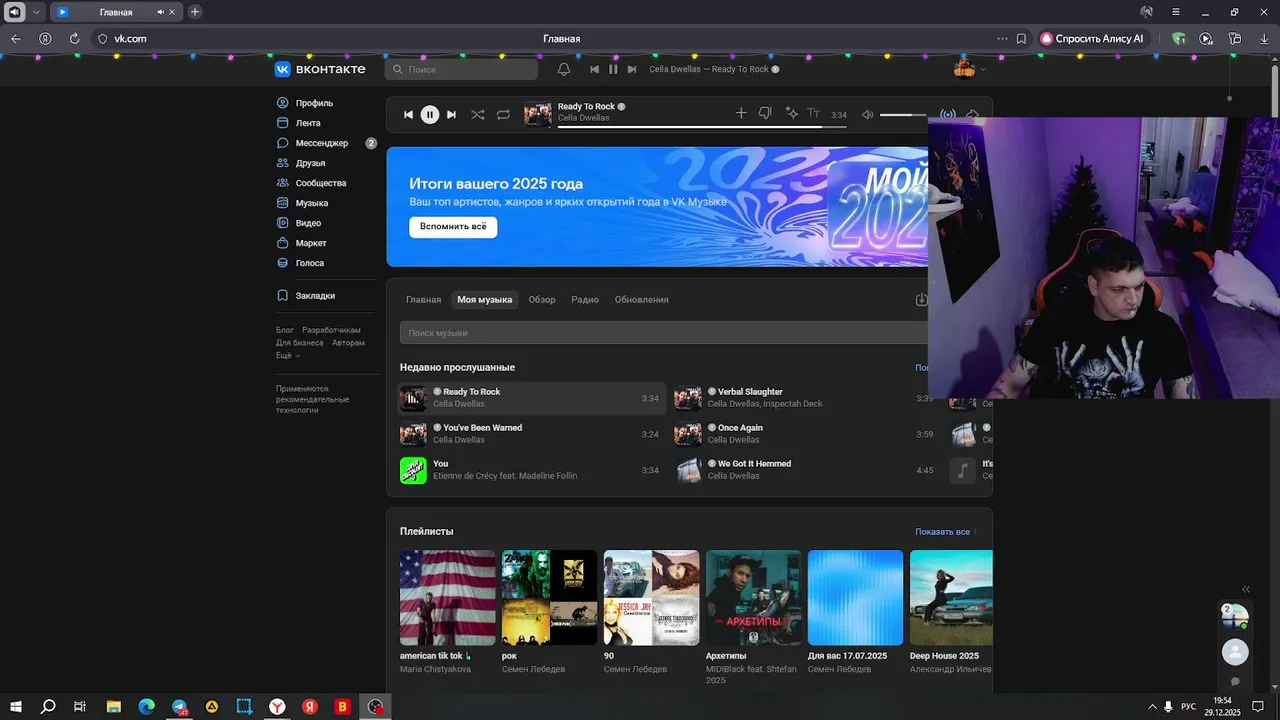Open Windows Start menu

coord(16,706)
